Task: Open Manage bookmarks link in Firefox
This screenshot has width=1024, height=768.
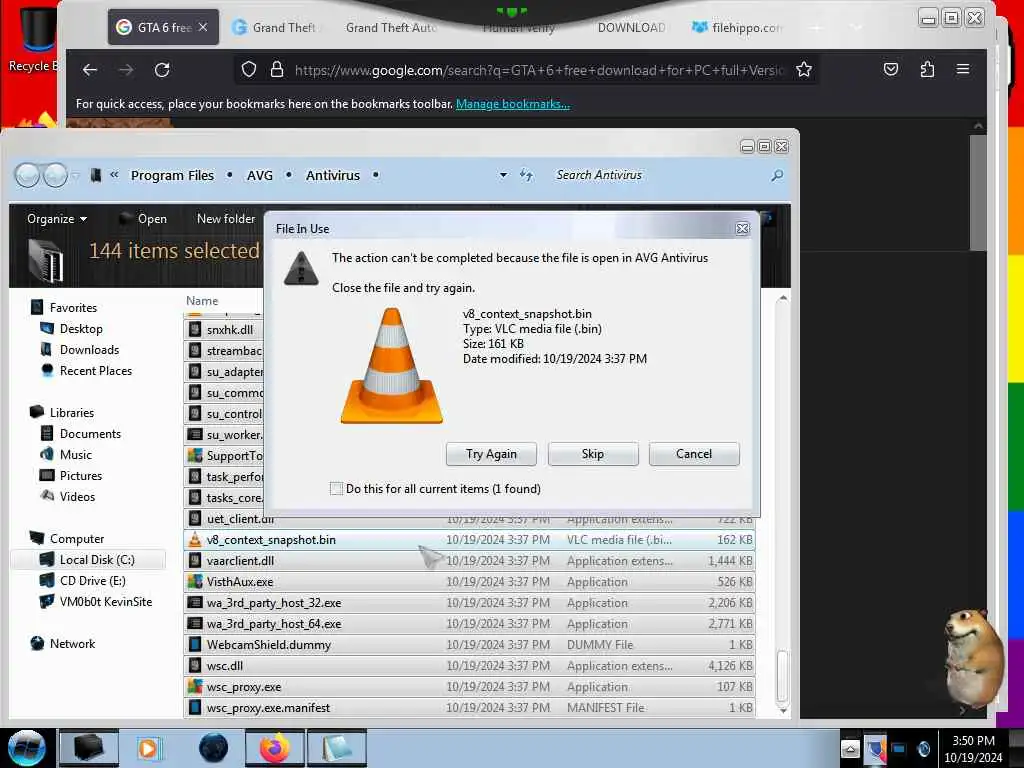Action: 513,104
